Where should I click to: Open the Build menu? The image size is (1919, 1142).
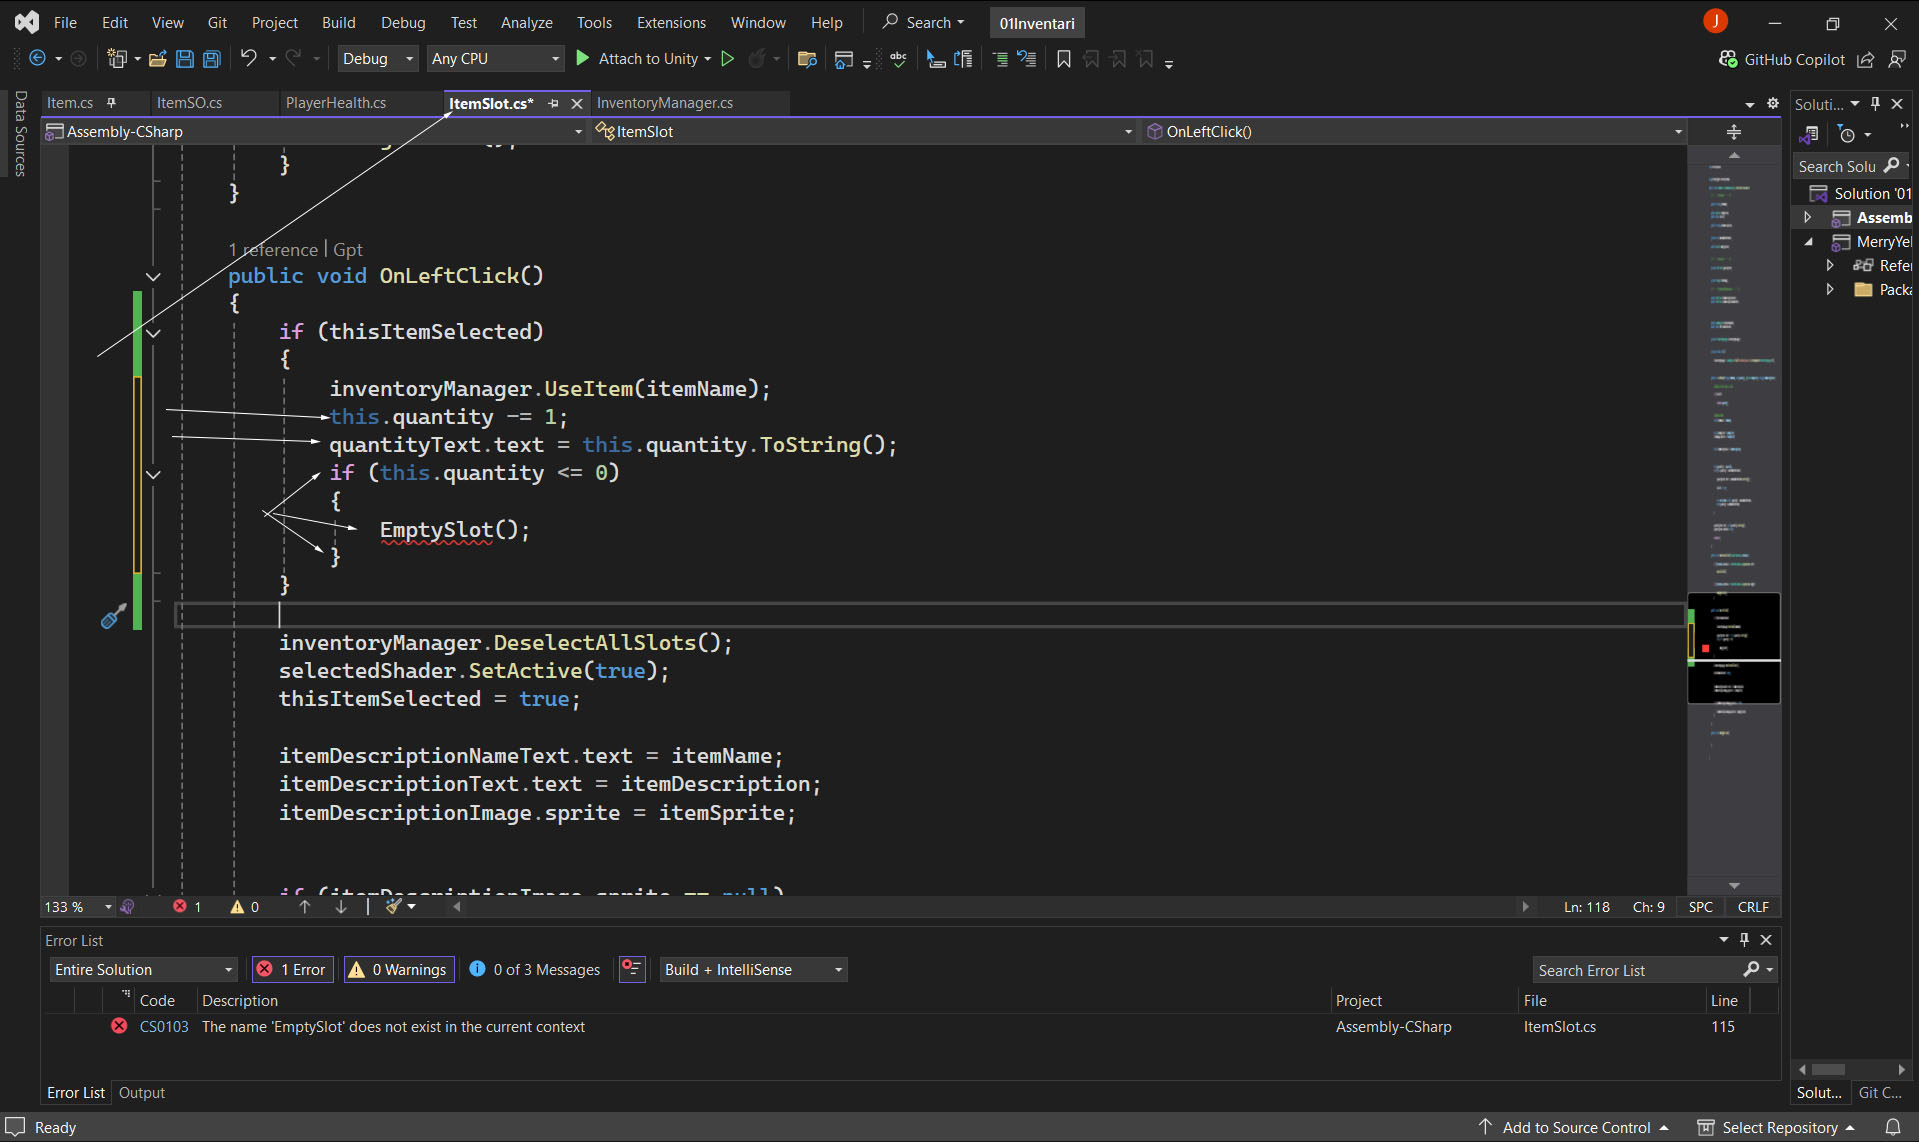(x=338, y=22)
